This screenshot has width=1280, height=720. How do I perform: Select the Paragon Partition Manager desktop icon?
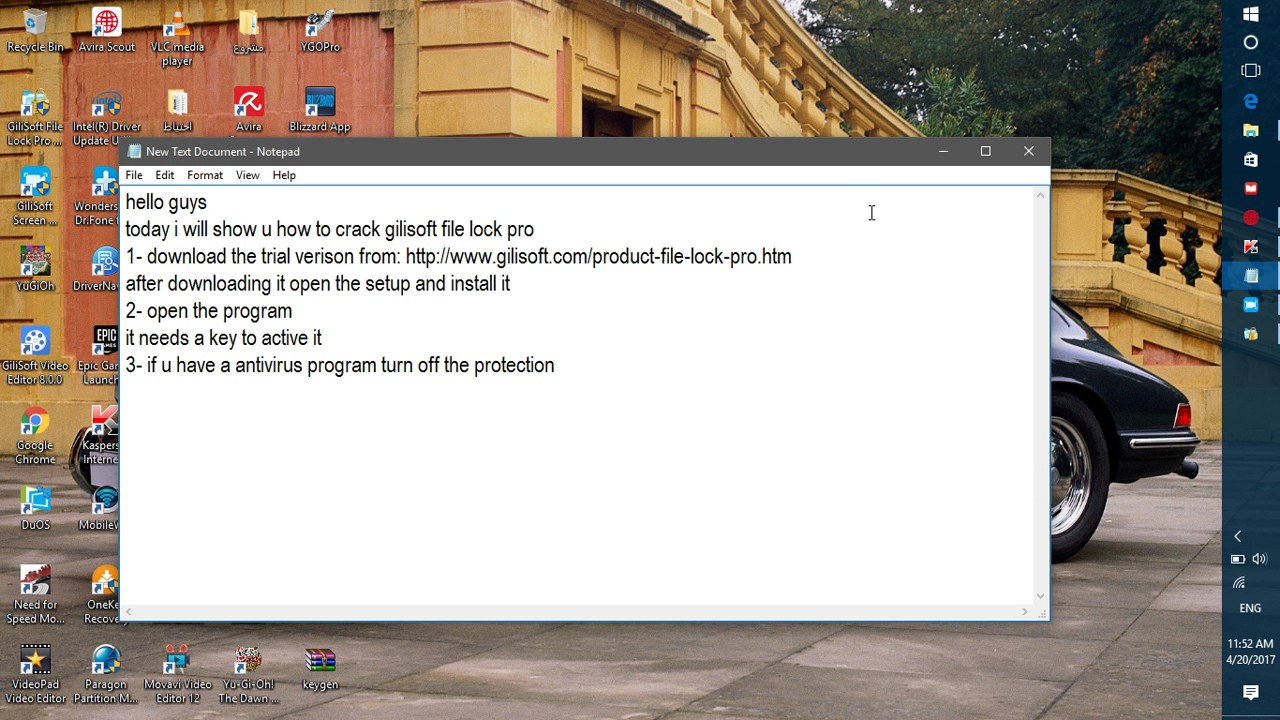tap(106, 675)
